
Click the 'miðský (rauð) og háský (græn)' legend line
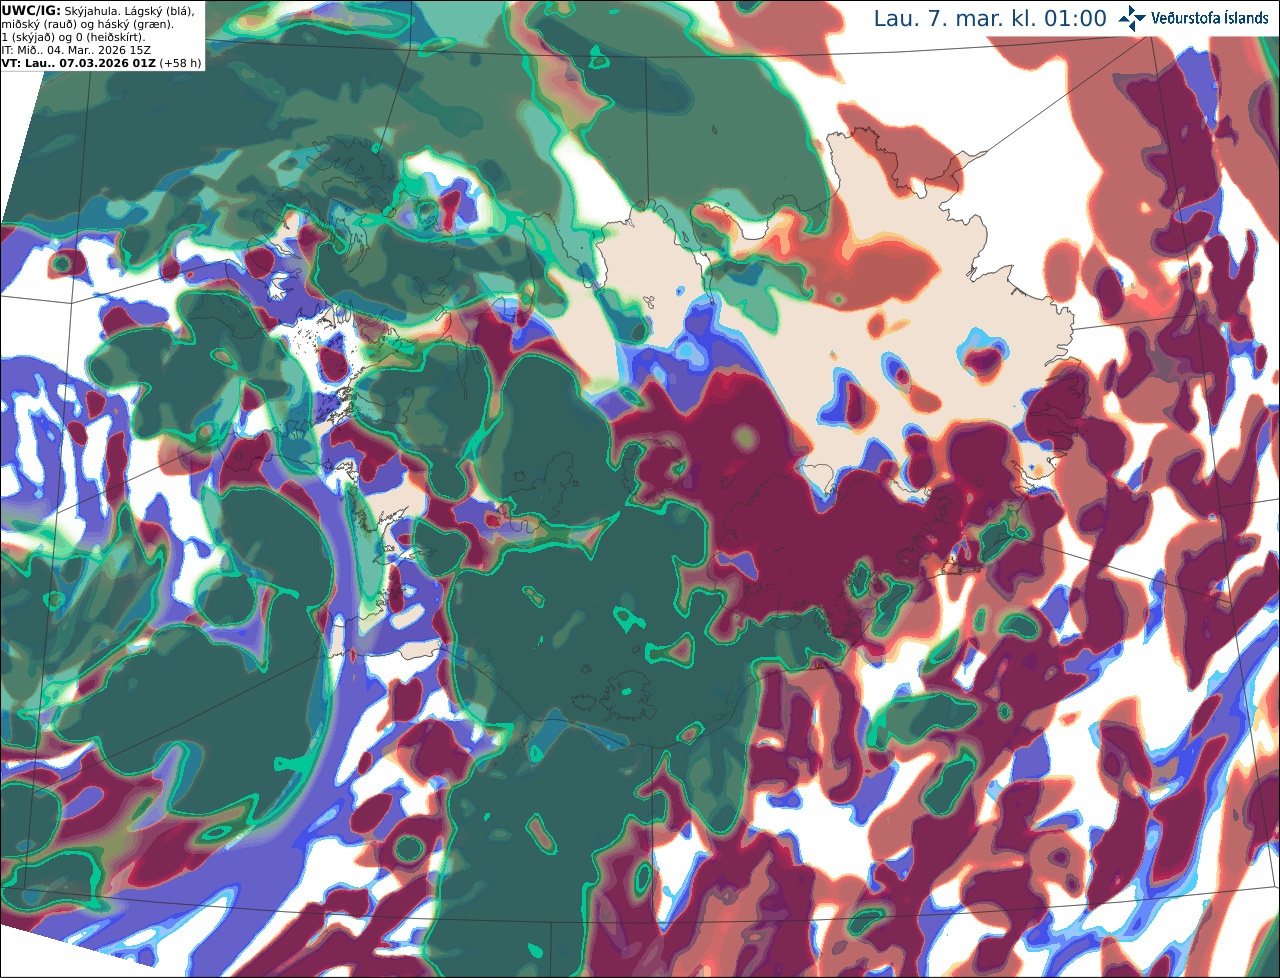point(87,24)
